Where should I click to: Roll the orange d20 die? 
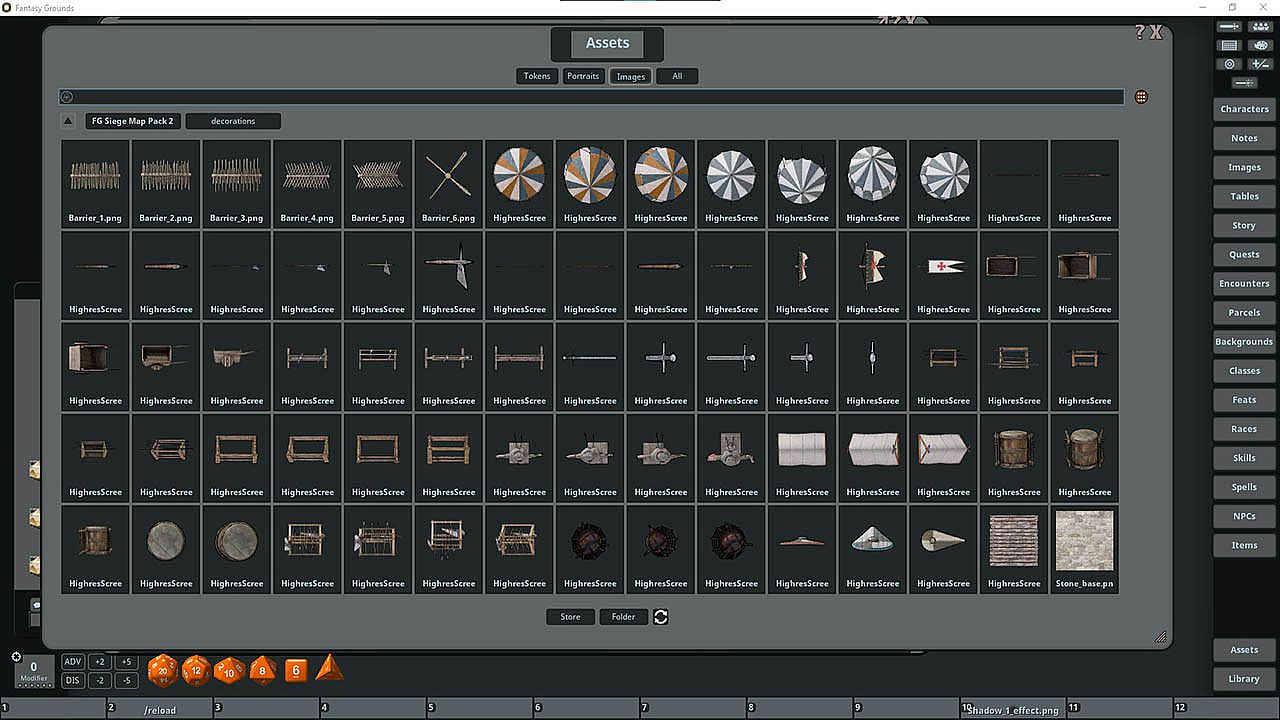pyautogui.click(x=163, y=670)
